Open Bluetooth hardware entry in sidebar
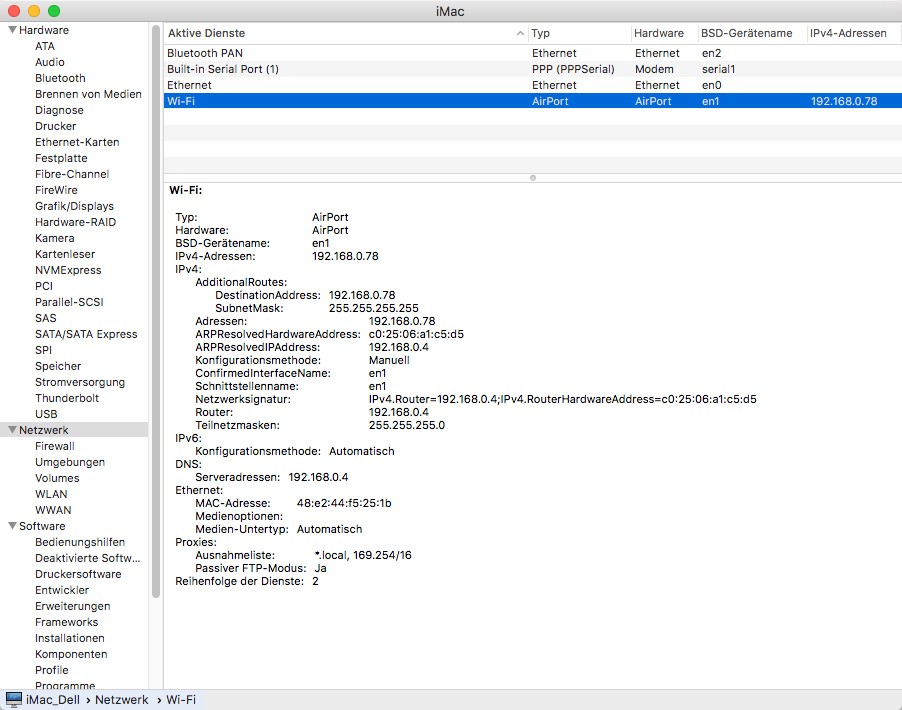 (60, 78)
